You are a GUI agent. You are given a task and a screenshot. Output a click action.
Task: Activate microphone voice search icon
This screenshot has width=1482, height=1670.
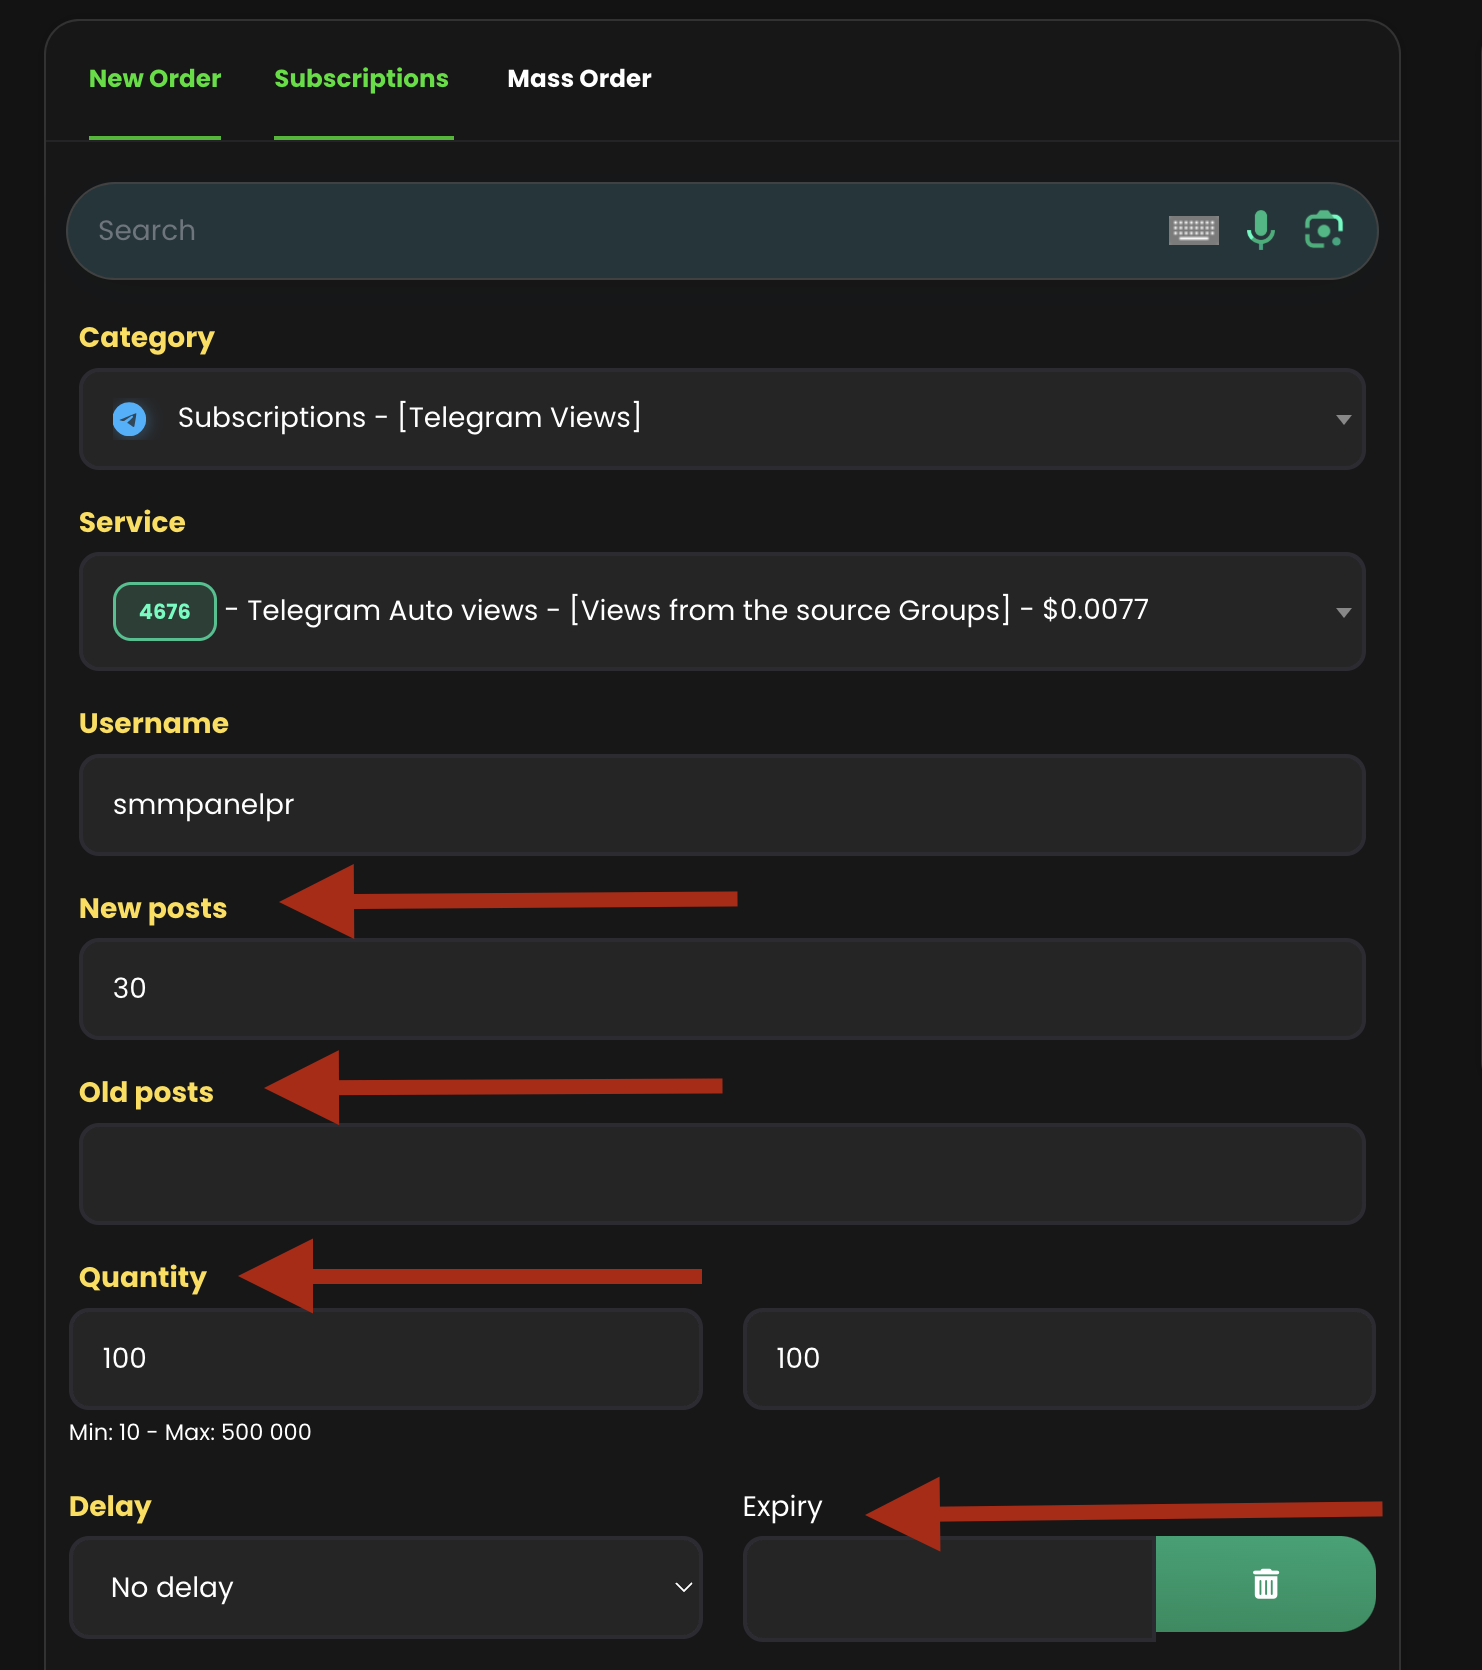1260,230
